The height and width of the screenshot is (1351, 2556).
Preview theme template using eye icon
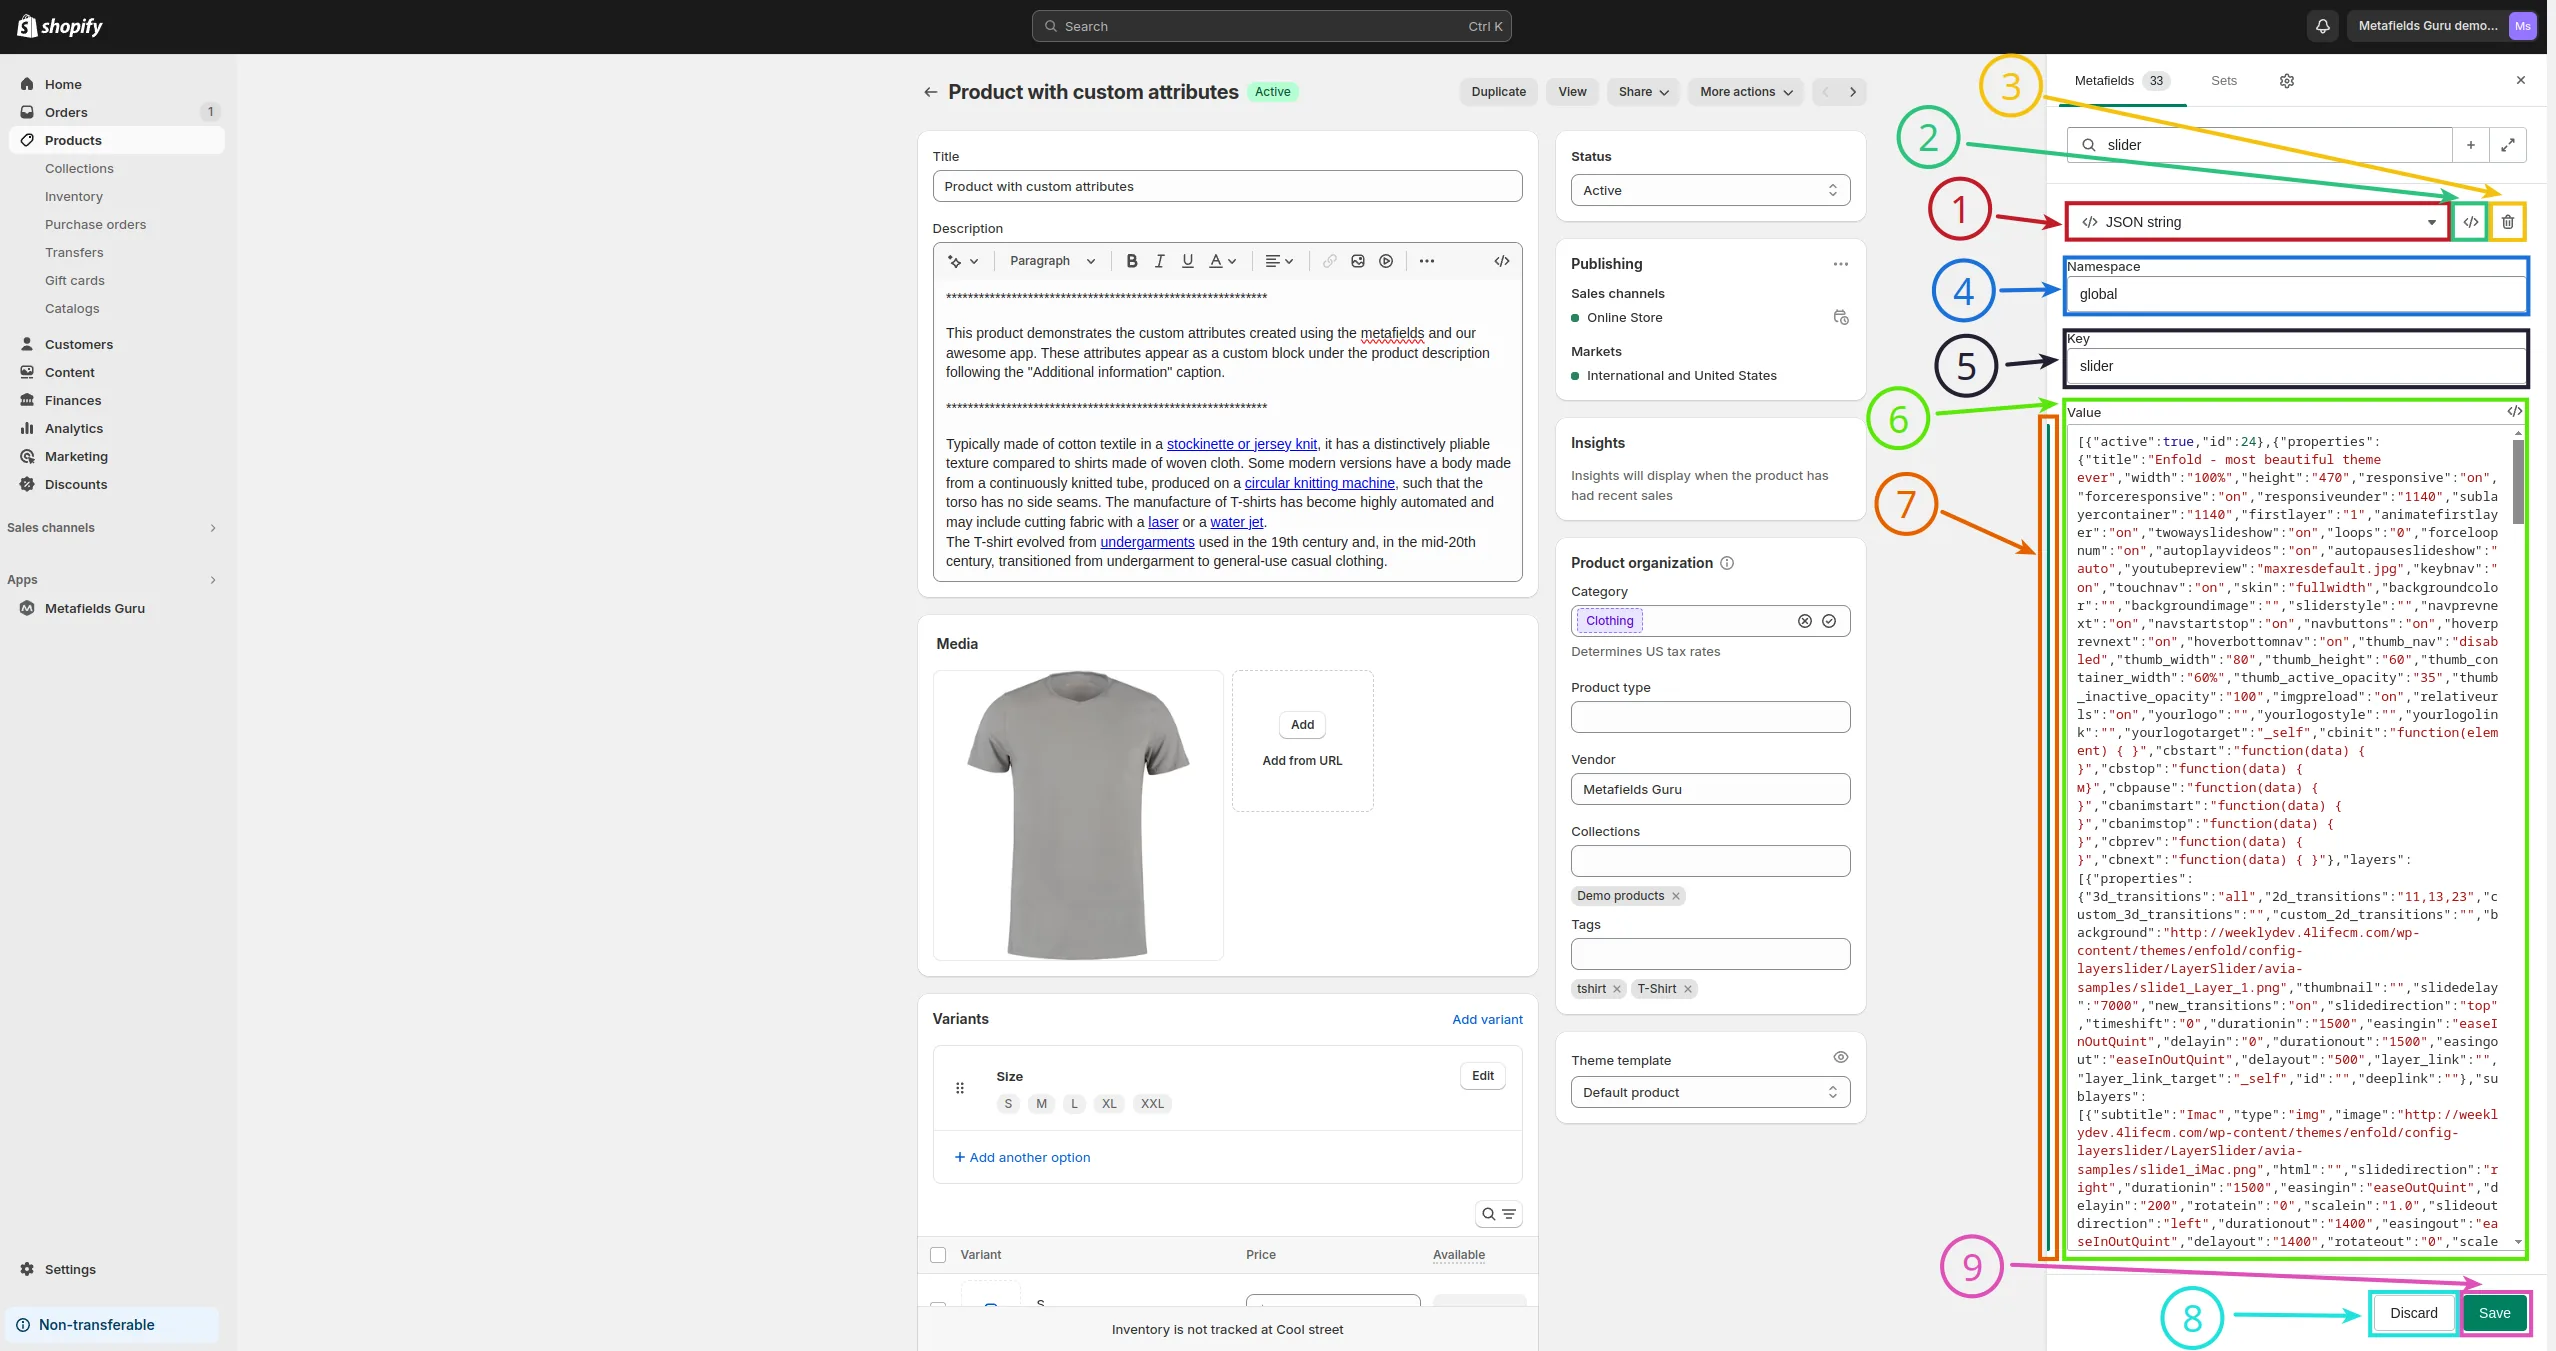click(1840, 1057)
